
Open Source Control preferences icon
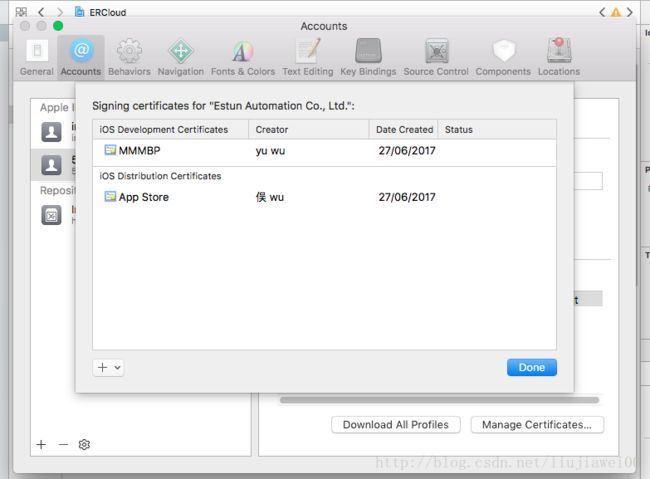(x=437, y=51)
